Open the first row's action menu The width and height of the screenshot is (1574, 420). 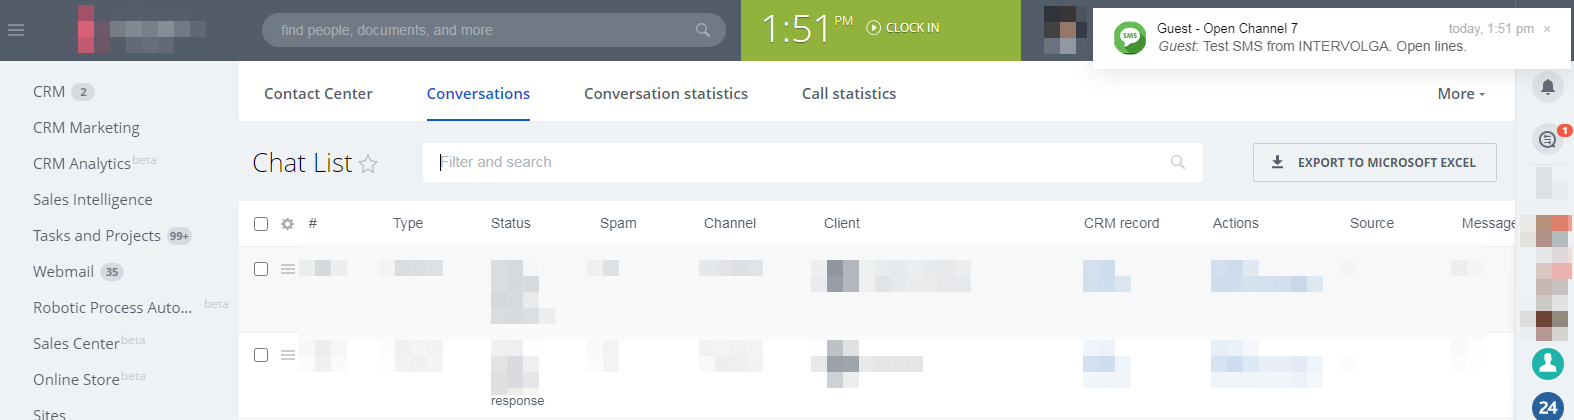(x=288, y=269)
